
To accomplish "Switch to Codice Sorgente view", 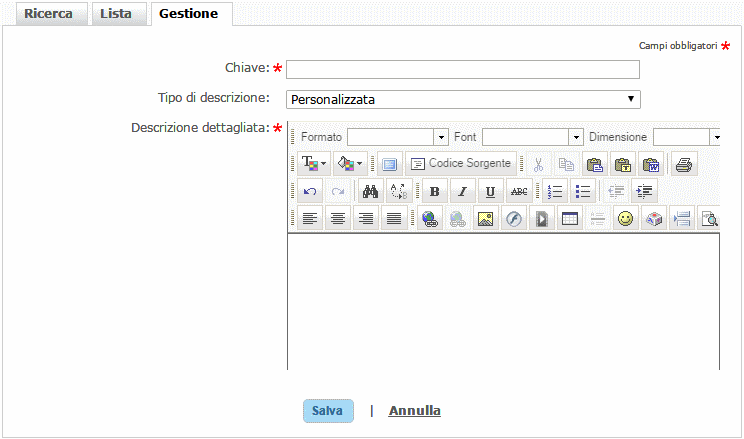I will click(461, 164).
